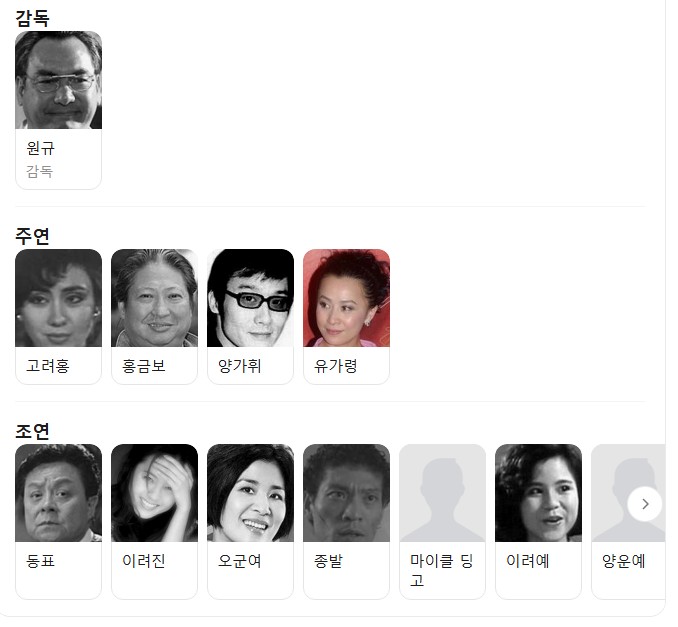The height and width of the screenshot is (627, 678).
Task: Click 마이클 딩고 placeholder avatar icon
Action: point(442,493)
